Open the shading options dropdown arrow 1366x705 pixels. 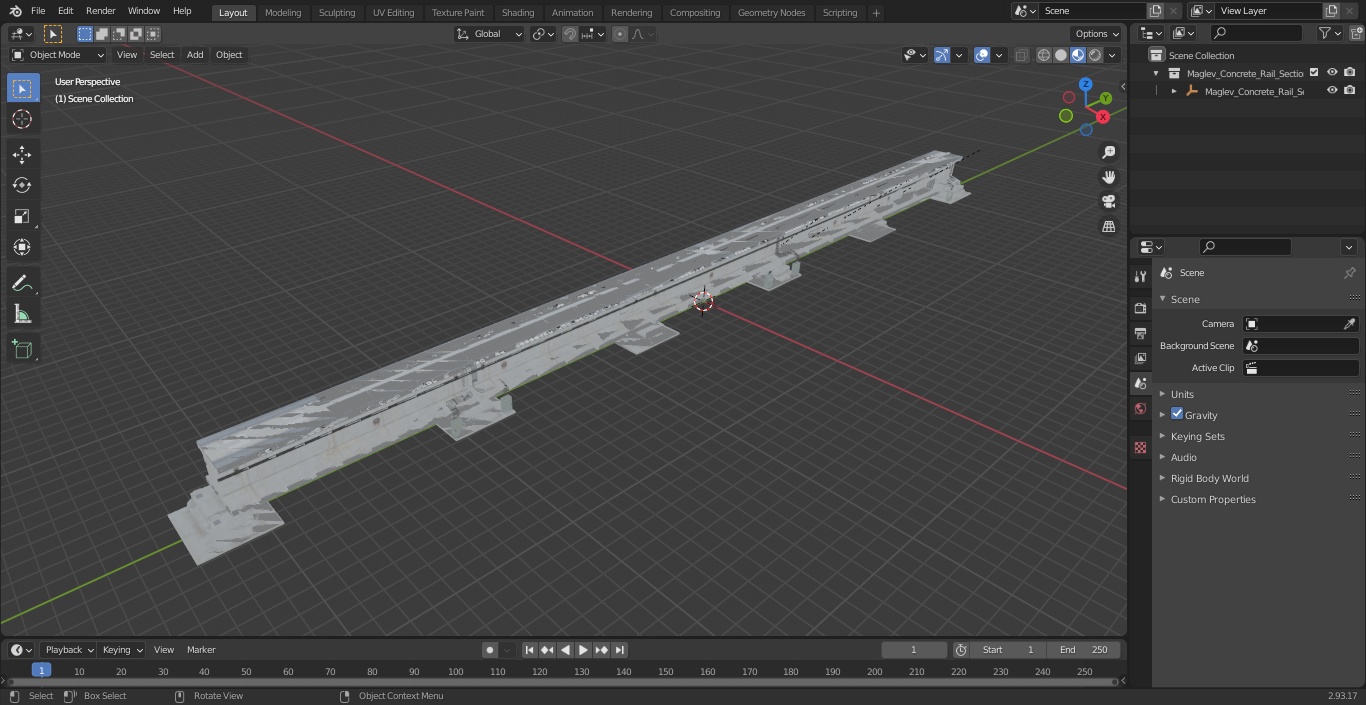click(x=1112, y=55)
